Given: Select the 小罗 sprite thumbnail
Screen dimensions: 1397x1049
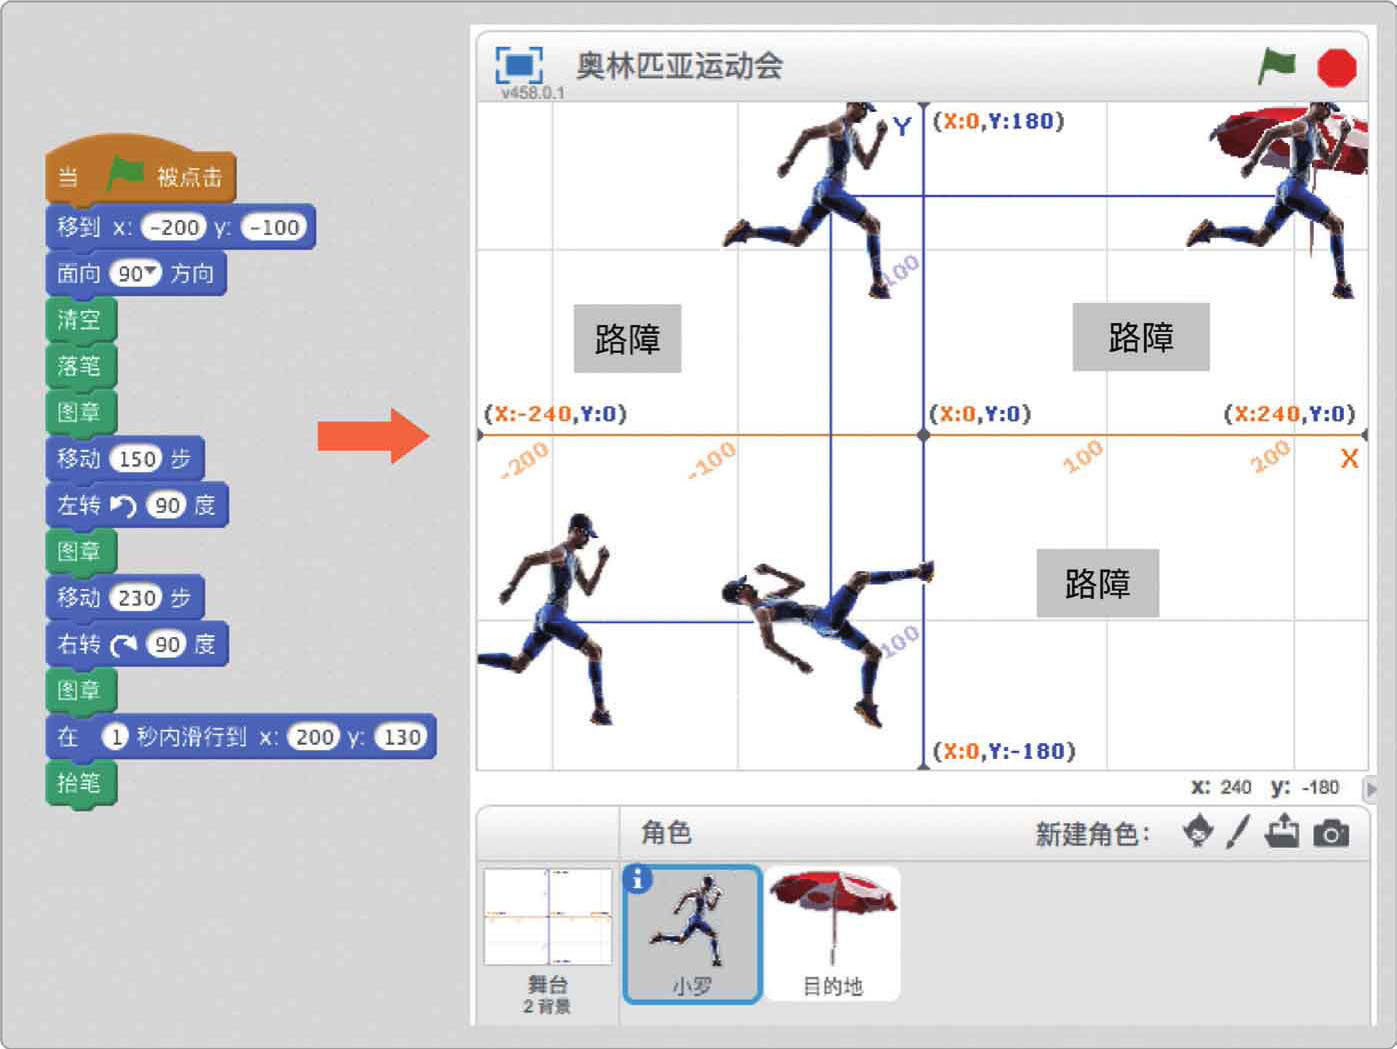Looking at the screenshot, I should 692,934.
